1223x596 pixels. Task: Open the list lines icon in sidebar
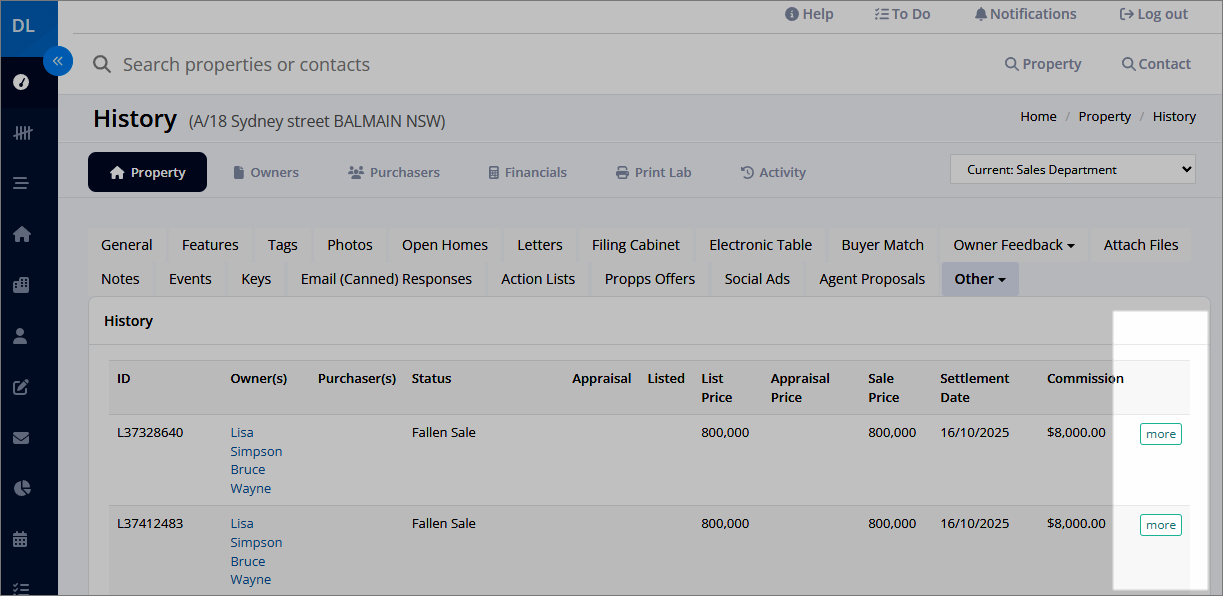(x=21, y=183)
